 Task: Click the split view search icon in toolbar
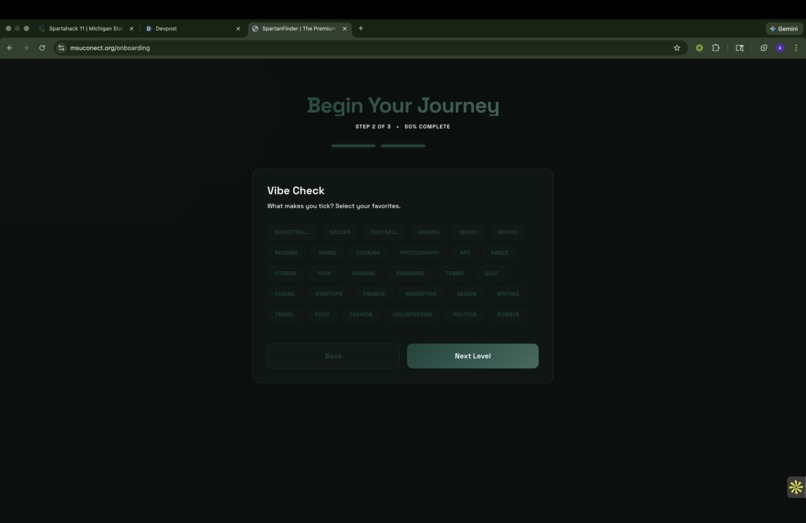[740, 48]
